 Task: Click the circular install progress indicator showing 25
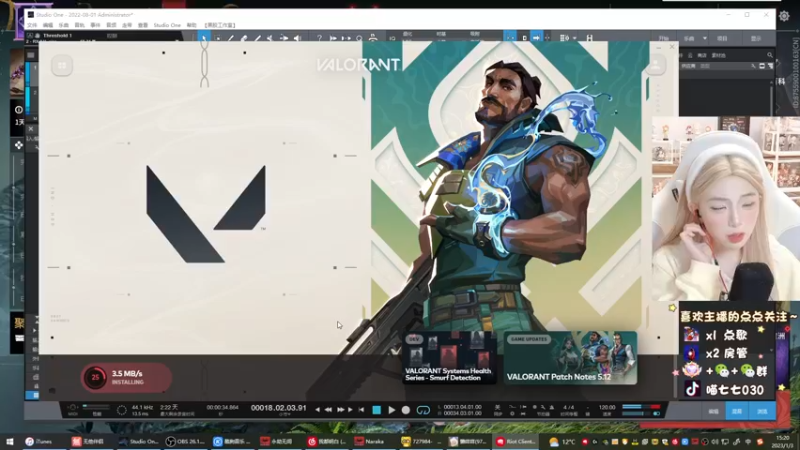(95, 378)
